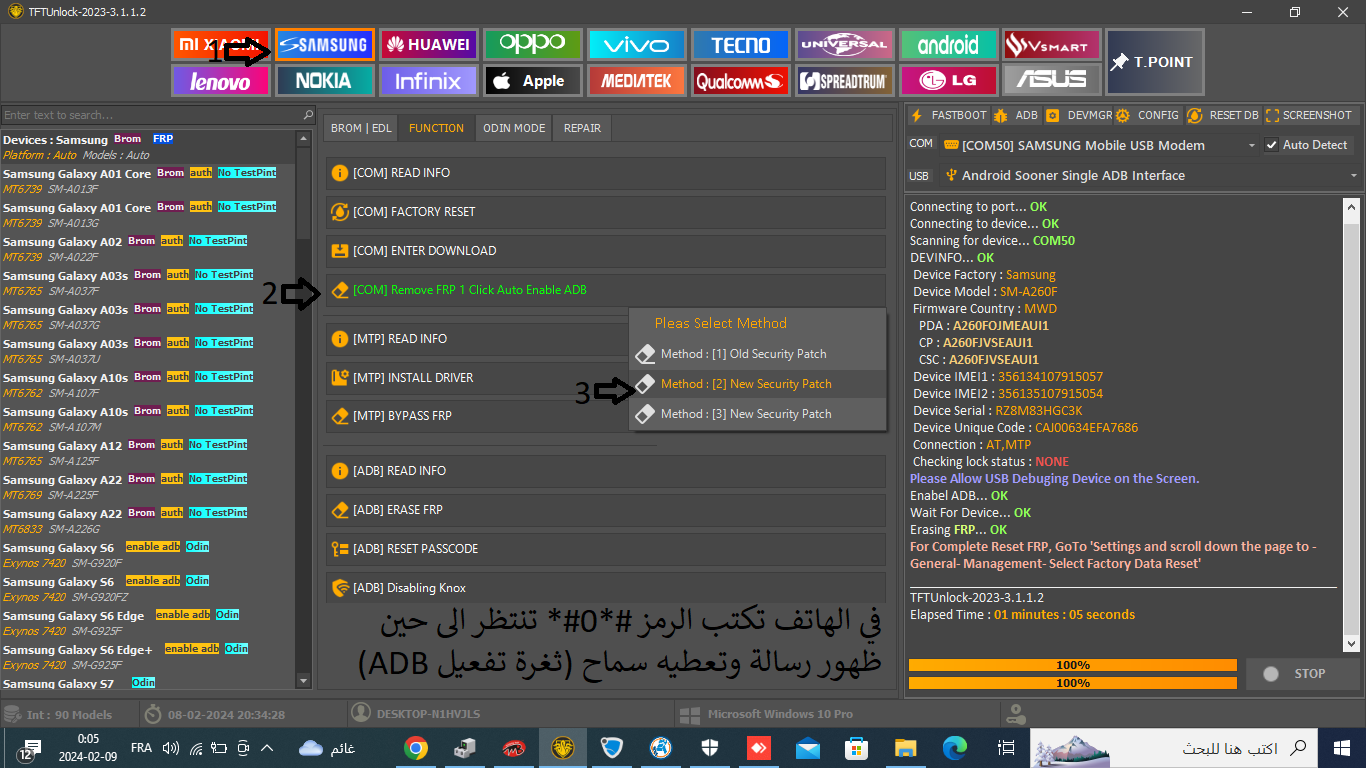Focus the device search text field

(151, 115)
